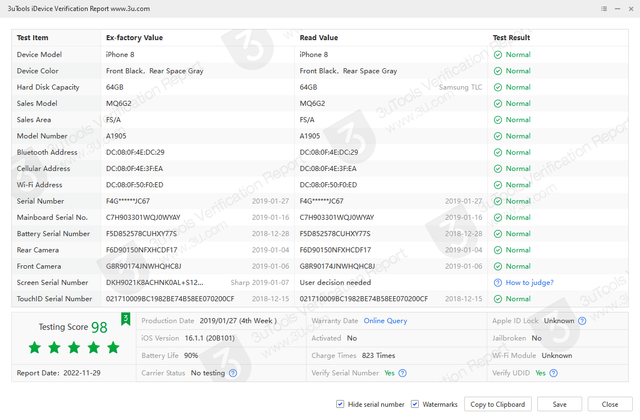Image resolution: width=640 pixels, height=420 pixels.
Task: Click Ex-factory mainboard serial C7H903301WQJ0WYAY
Action: tap(143, 218)
